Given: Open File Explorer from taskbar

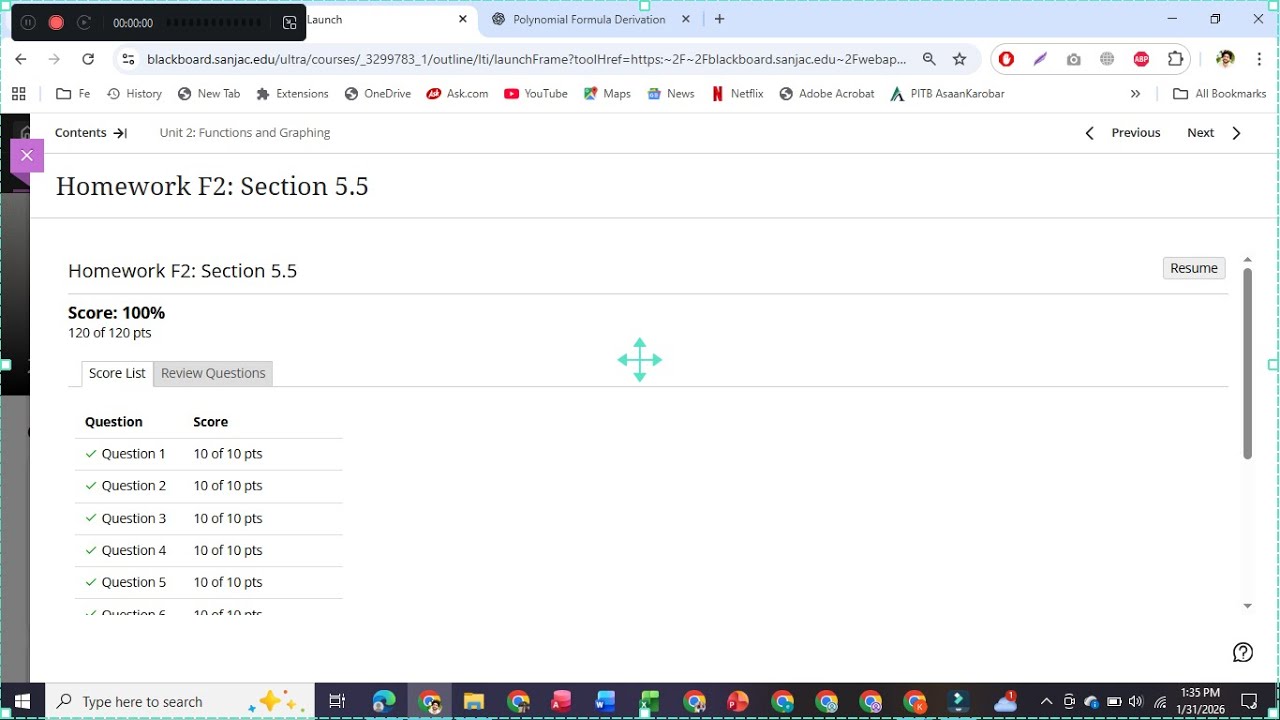Looking at the screenshot, I should pos(474,701).
